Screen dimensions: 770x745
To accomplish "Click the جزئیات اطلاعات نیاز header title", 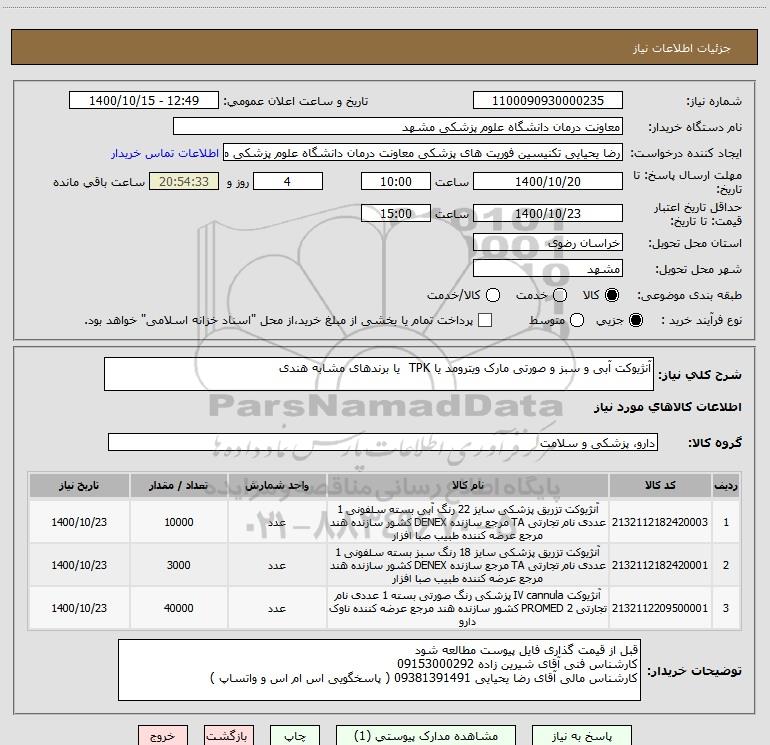I will coord(681,48).
